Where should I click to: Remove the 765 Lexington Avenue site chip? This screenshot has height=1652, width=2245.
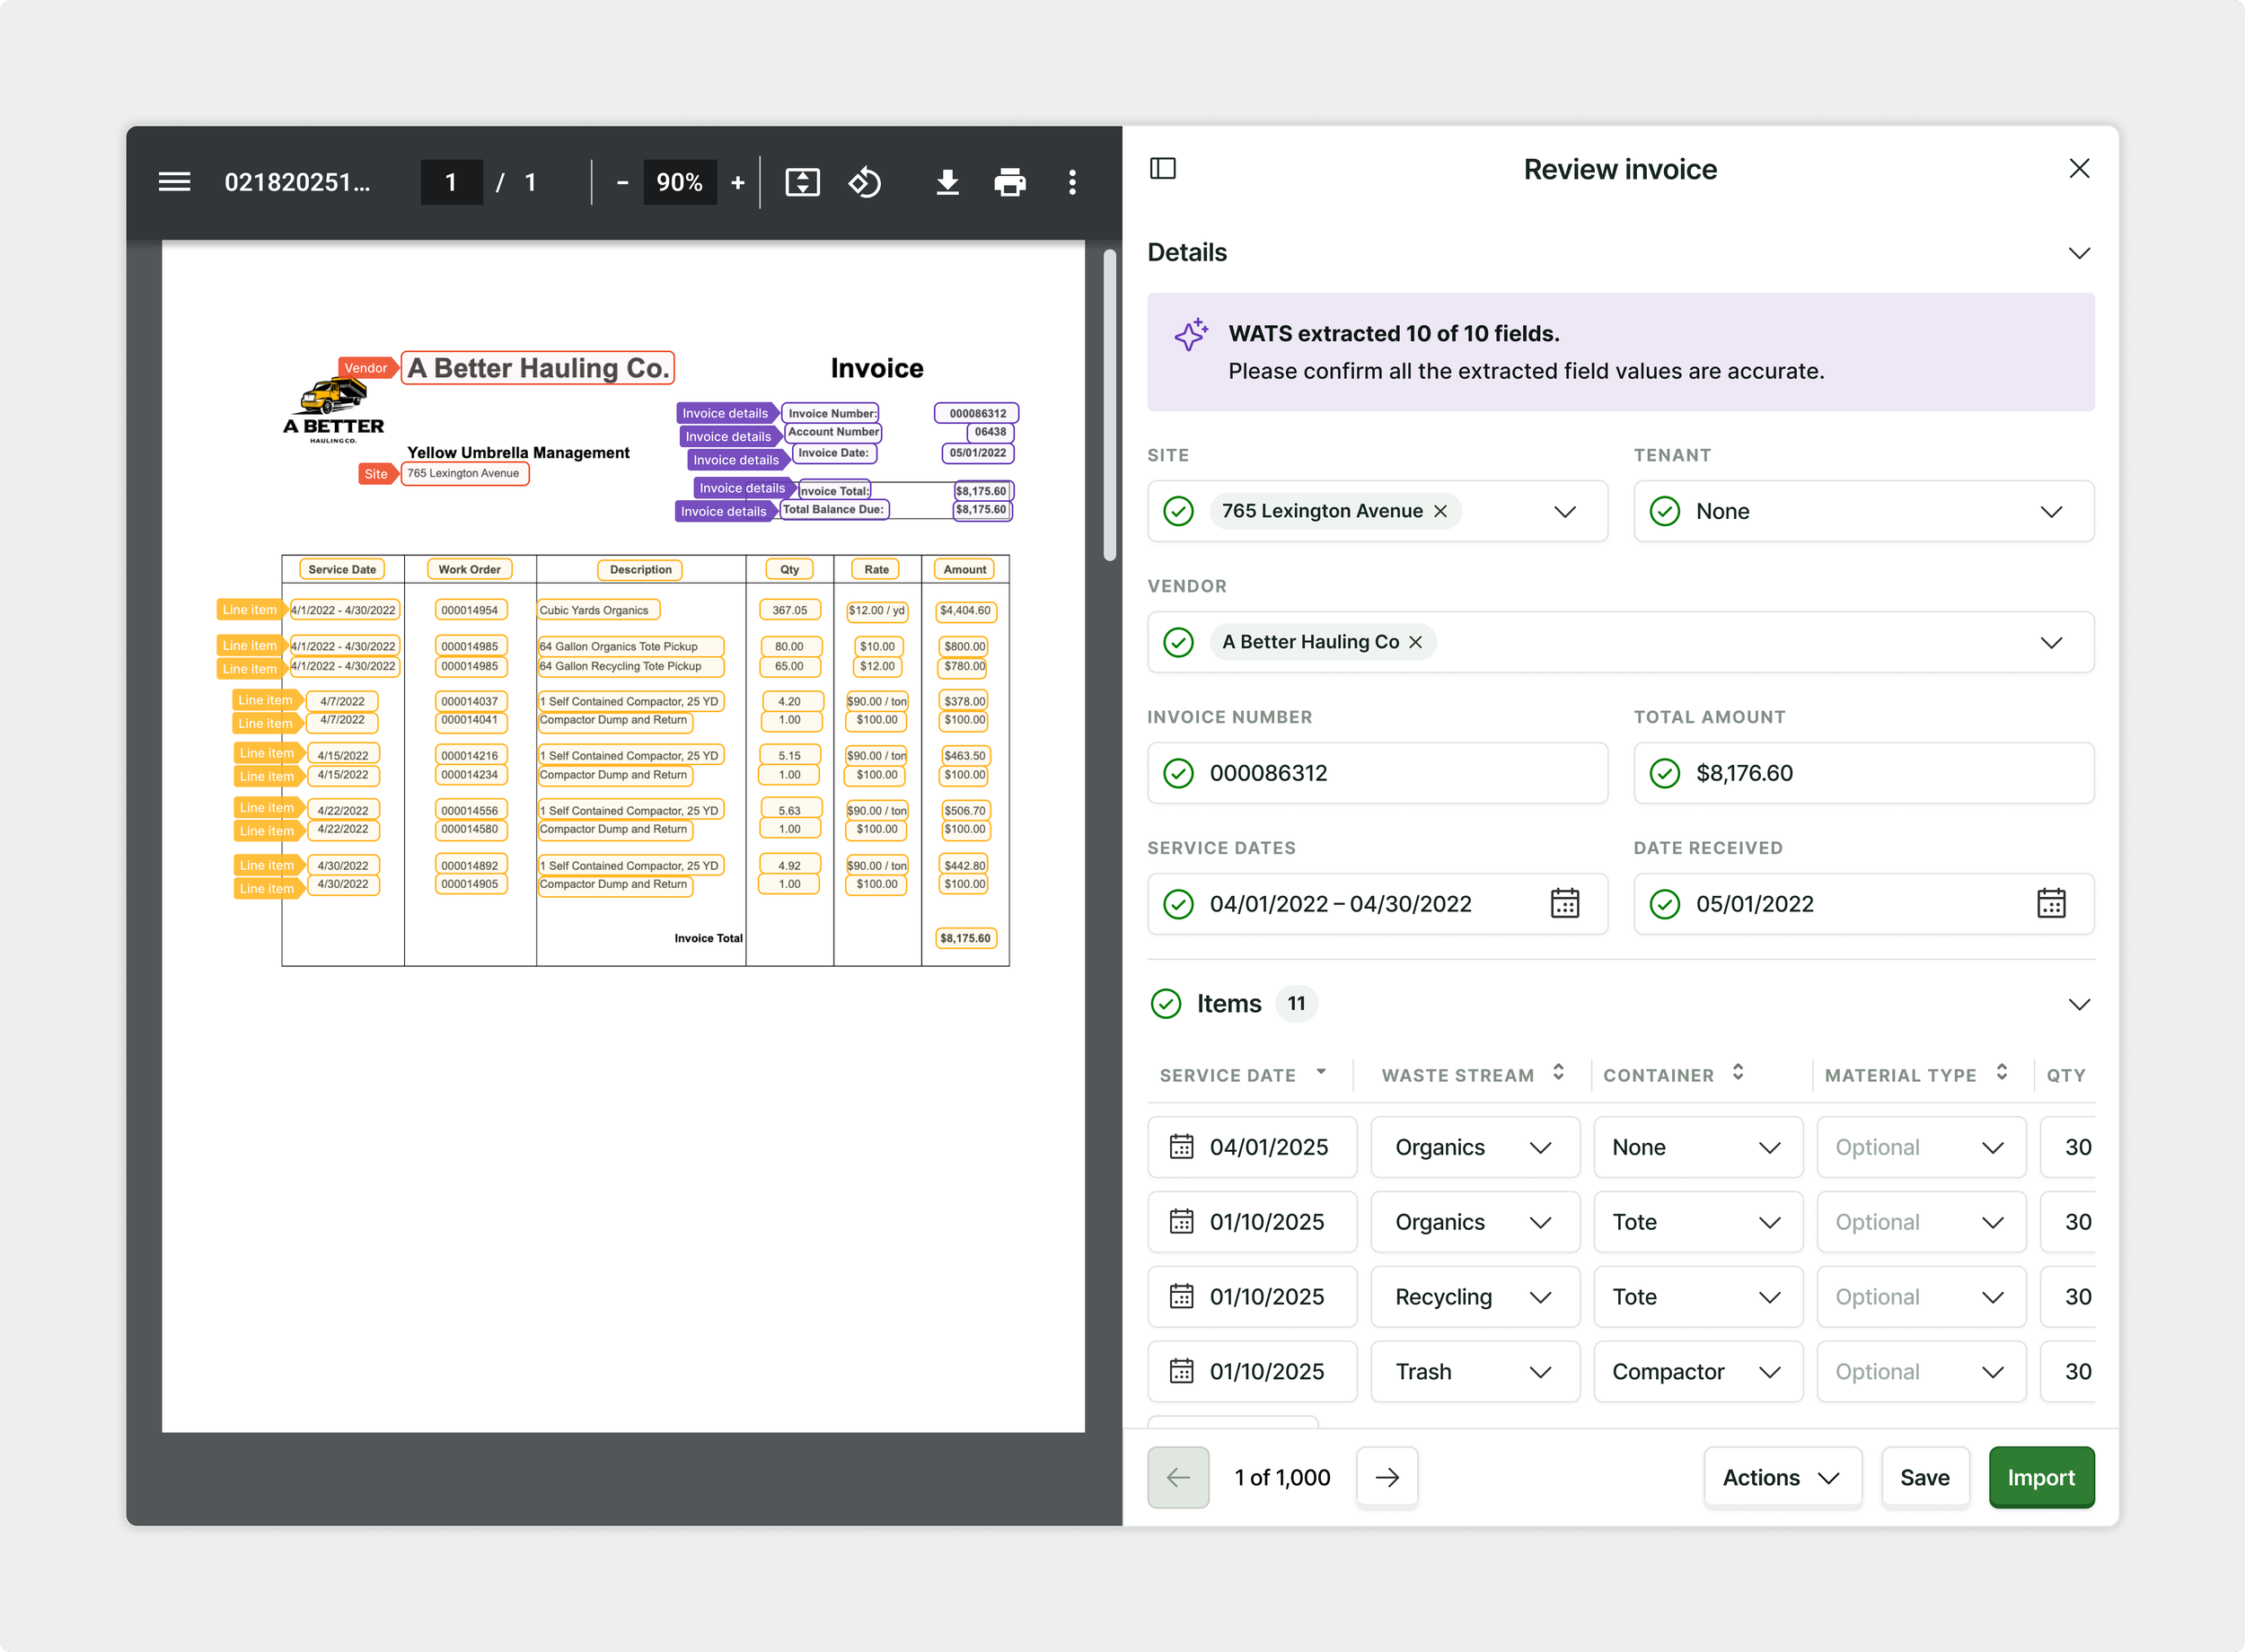click(1440, 511)
